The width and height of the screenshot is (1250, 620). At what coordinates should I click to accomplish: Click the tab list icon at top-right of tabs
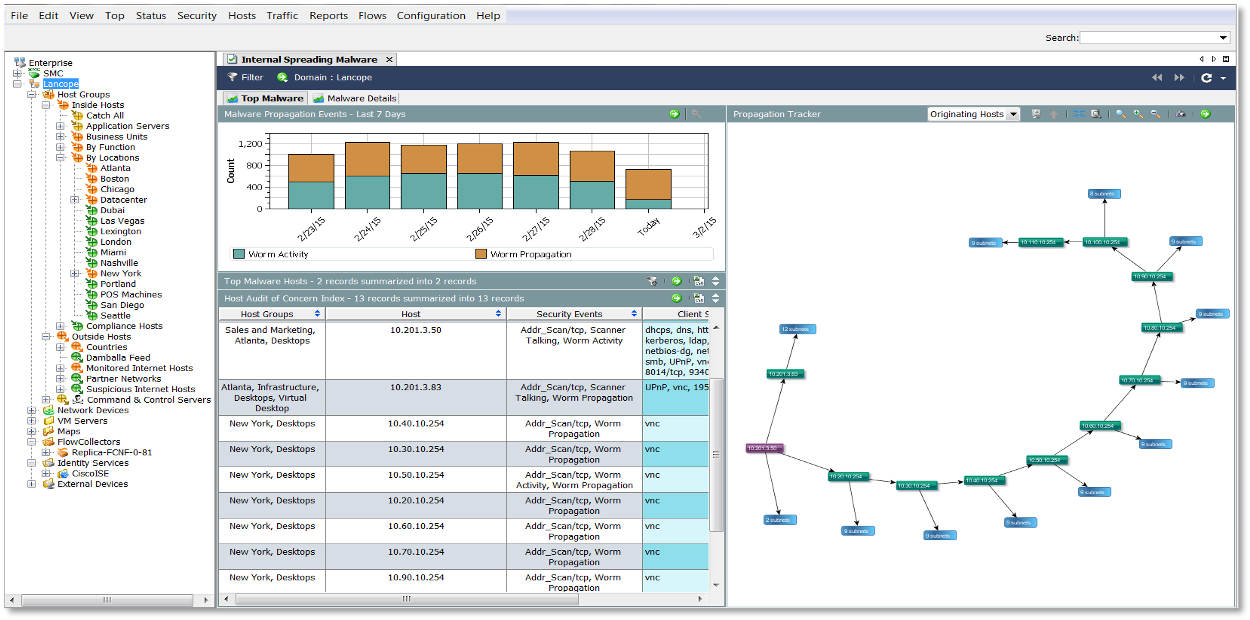click(1226, 60)
